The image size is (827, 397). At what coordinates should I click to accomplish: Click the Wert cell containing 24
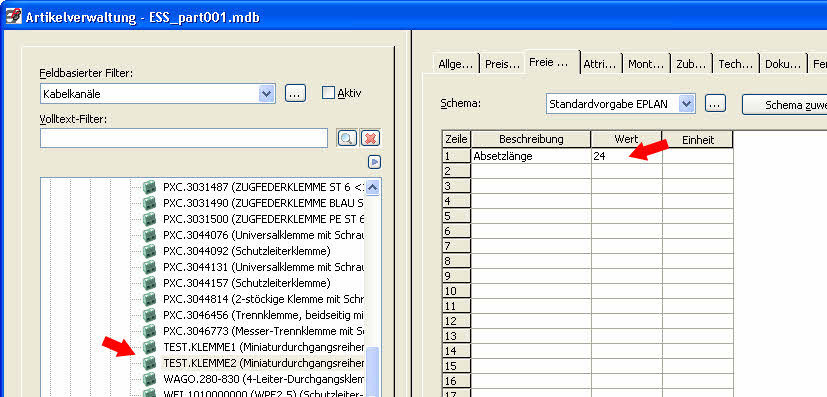click(627, 156)
